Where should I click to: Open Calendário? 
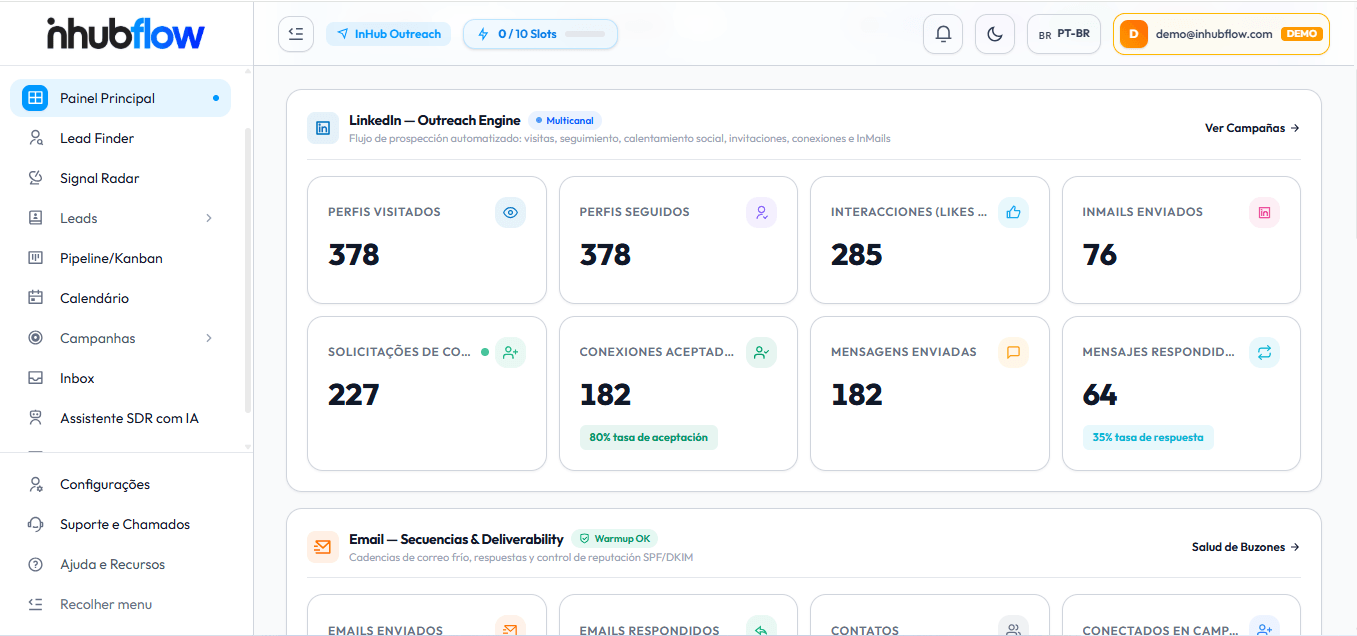120,298
